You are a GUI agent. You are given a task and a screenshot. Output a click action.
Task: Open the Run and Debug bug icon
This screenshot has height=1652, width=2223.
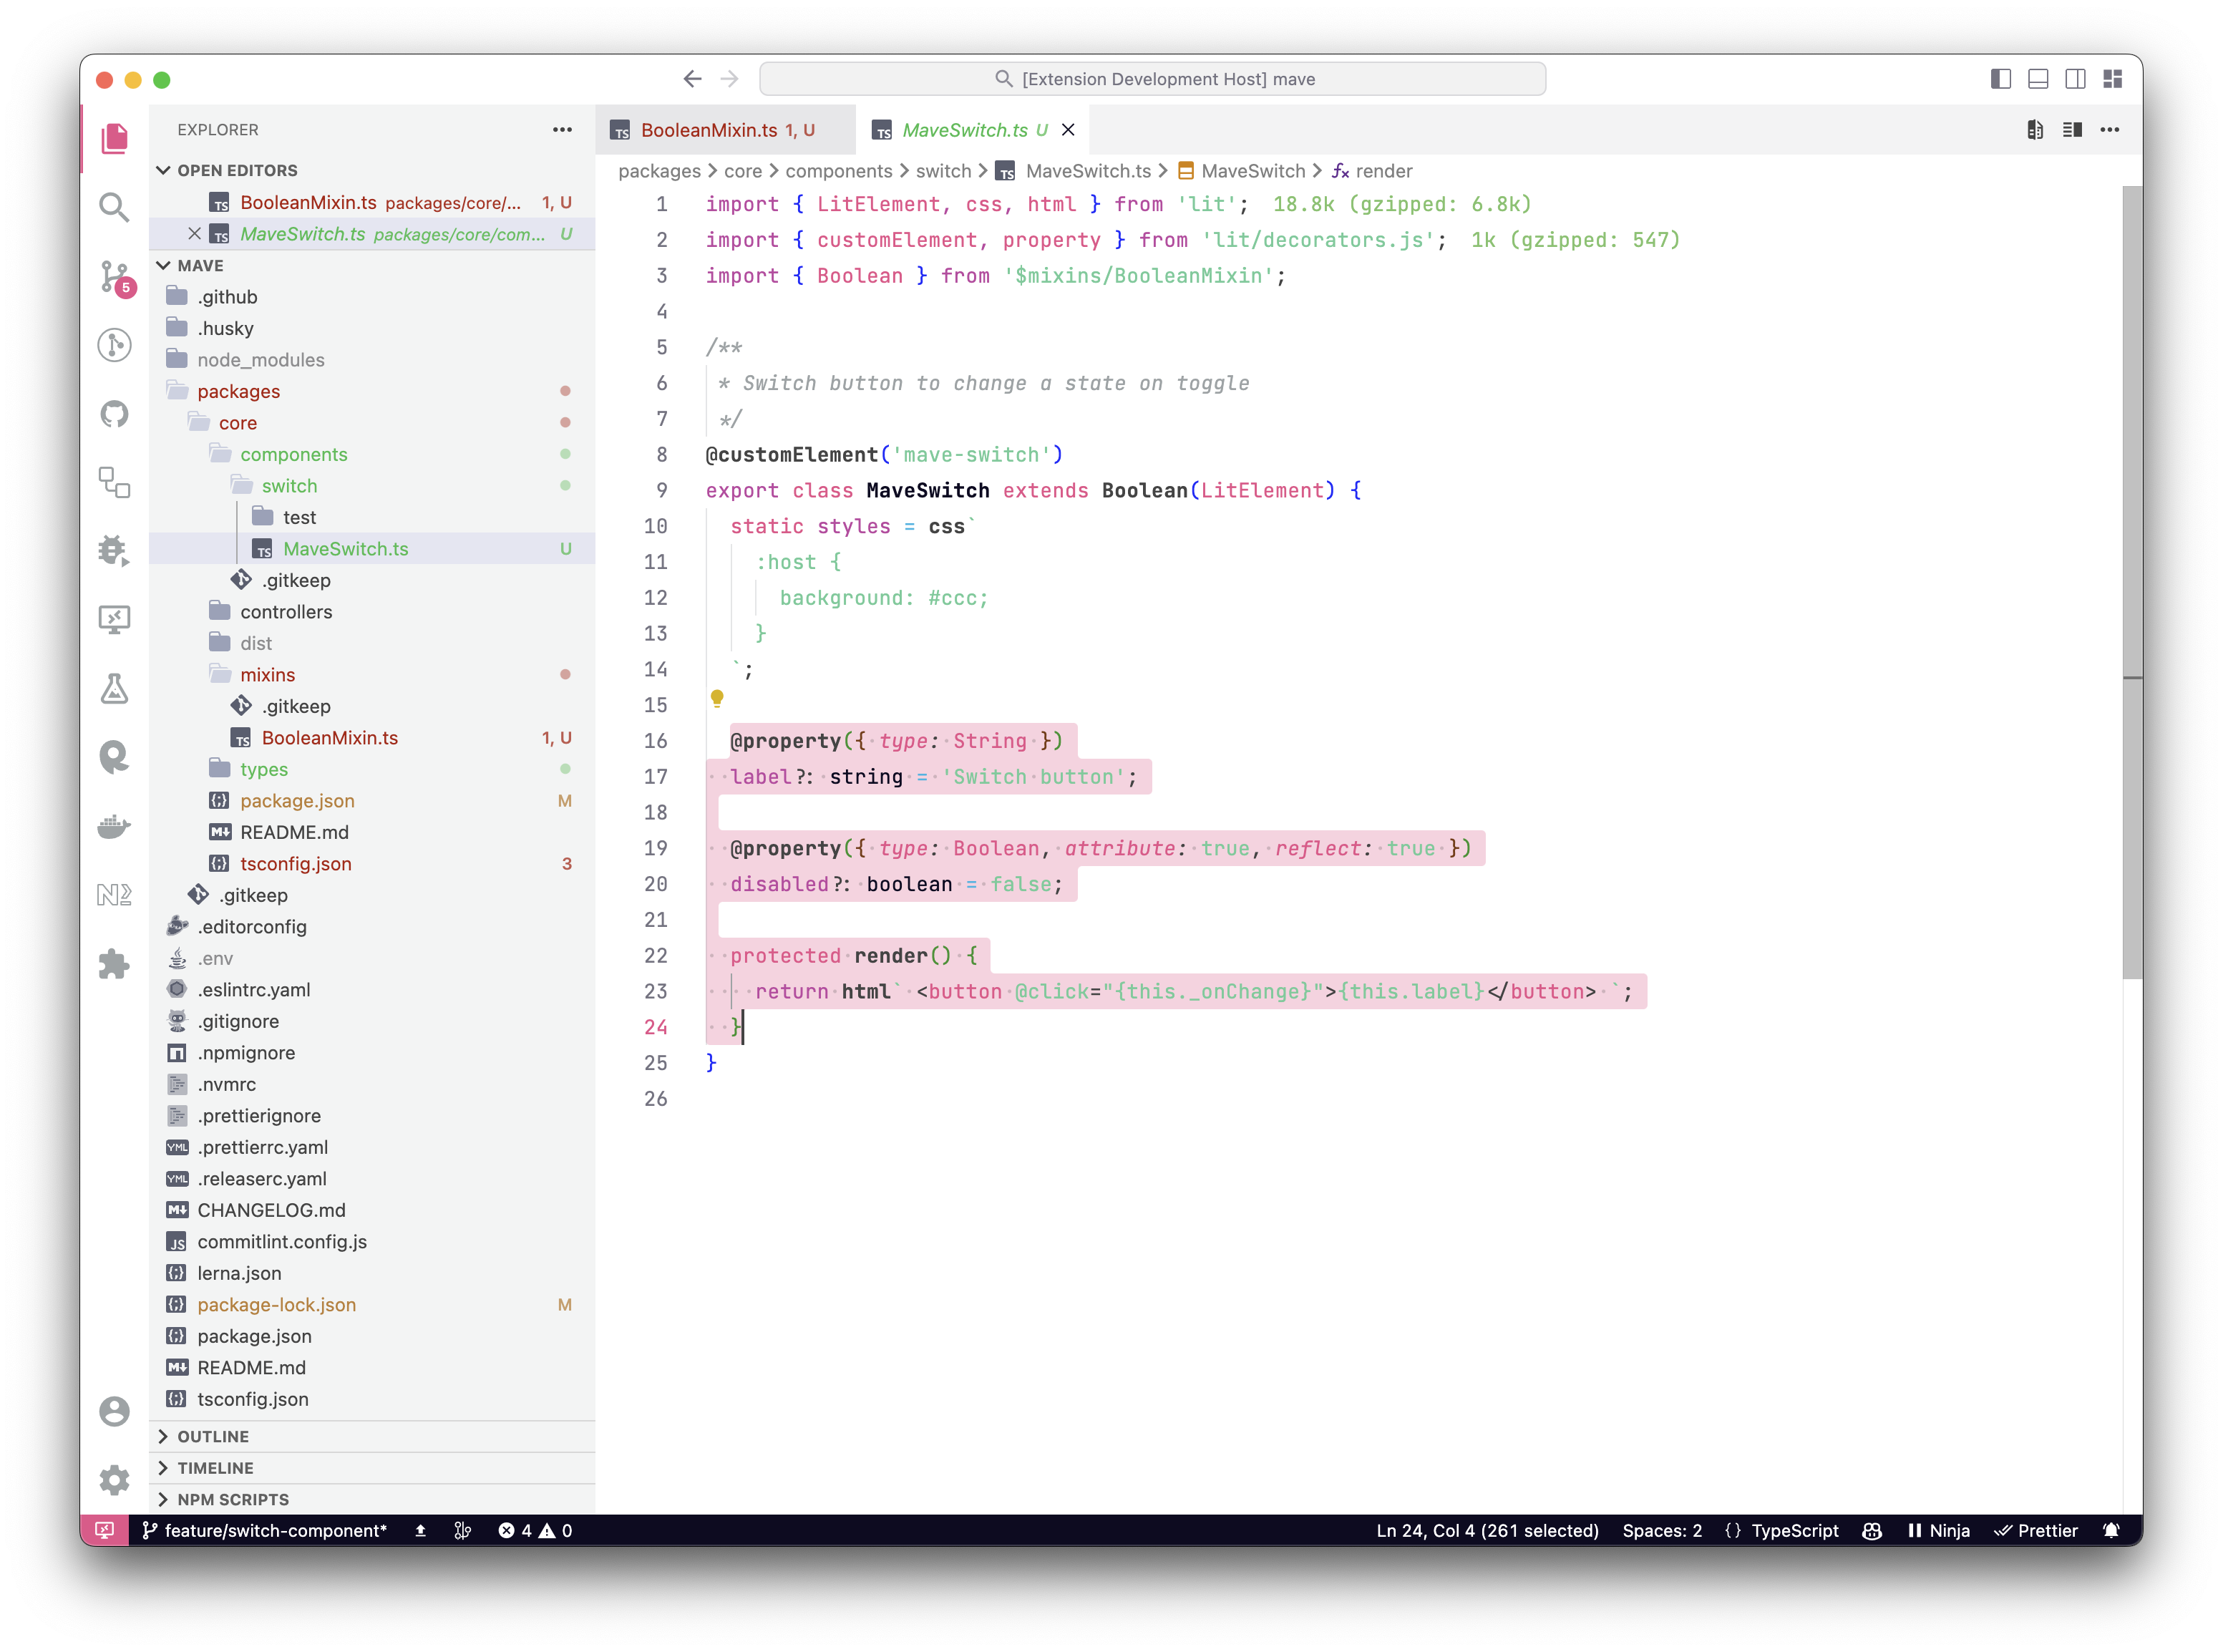tap(115, 550)
